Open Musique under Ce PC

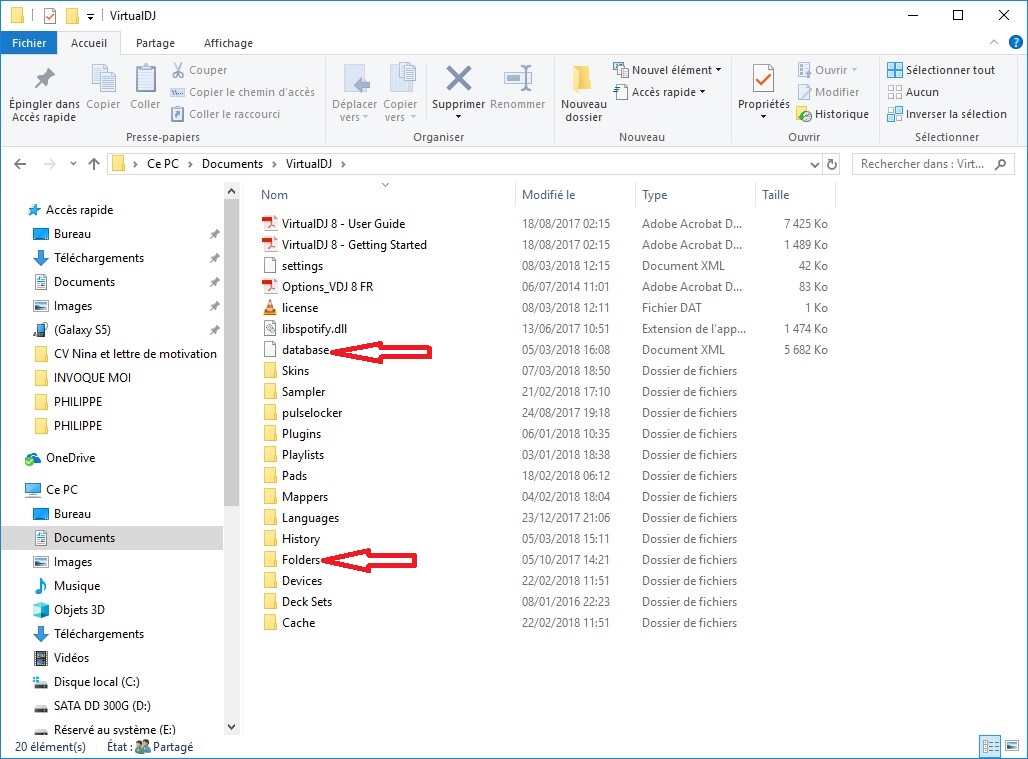(77, 586)
